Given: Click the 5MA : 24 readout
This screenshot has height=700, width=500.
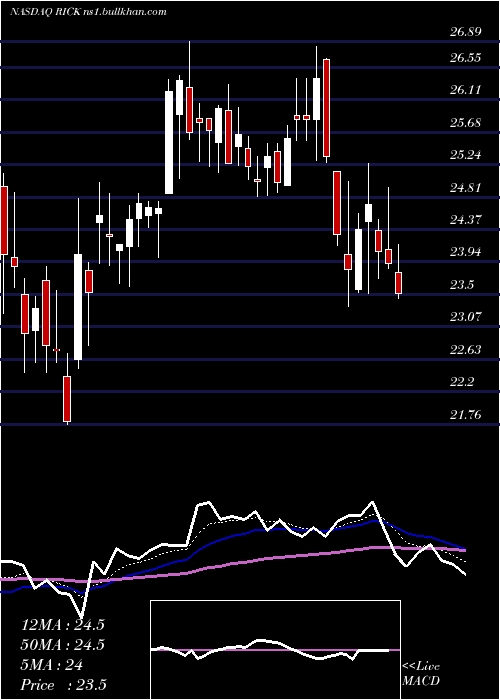Looking at the screenshot, I should point(52,665).
